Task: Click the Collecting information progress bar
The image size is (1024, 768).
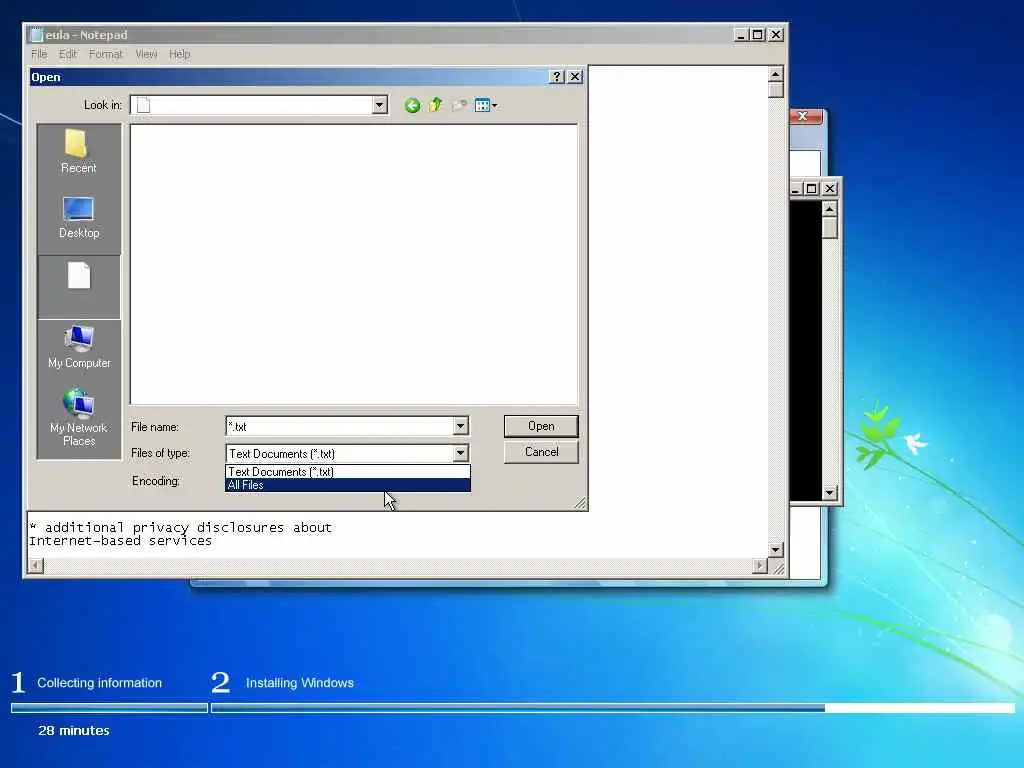Action: click(x=109, y=708)
